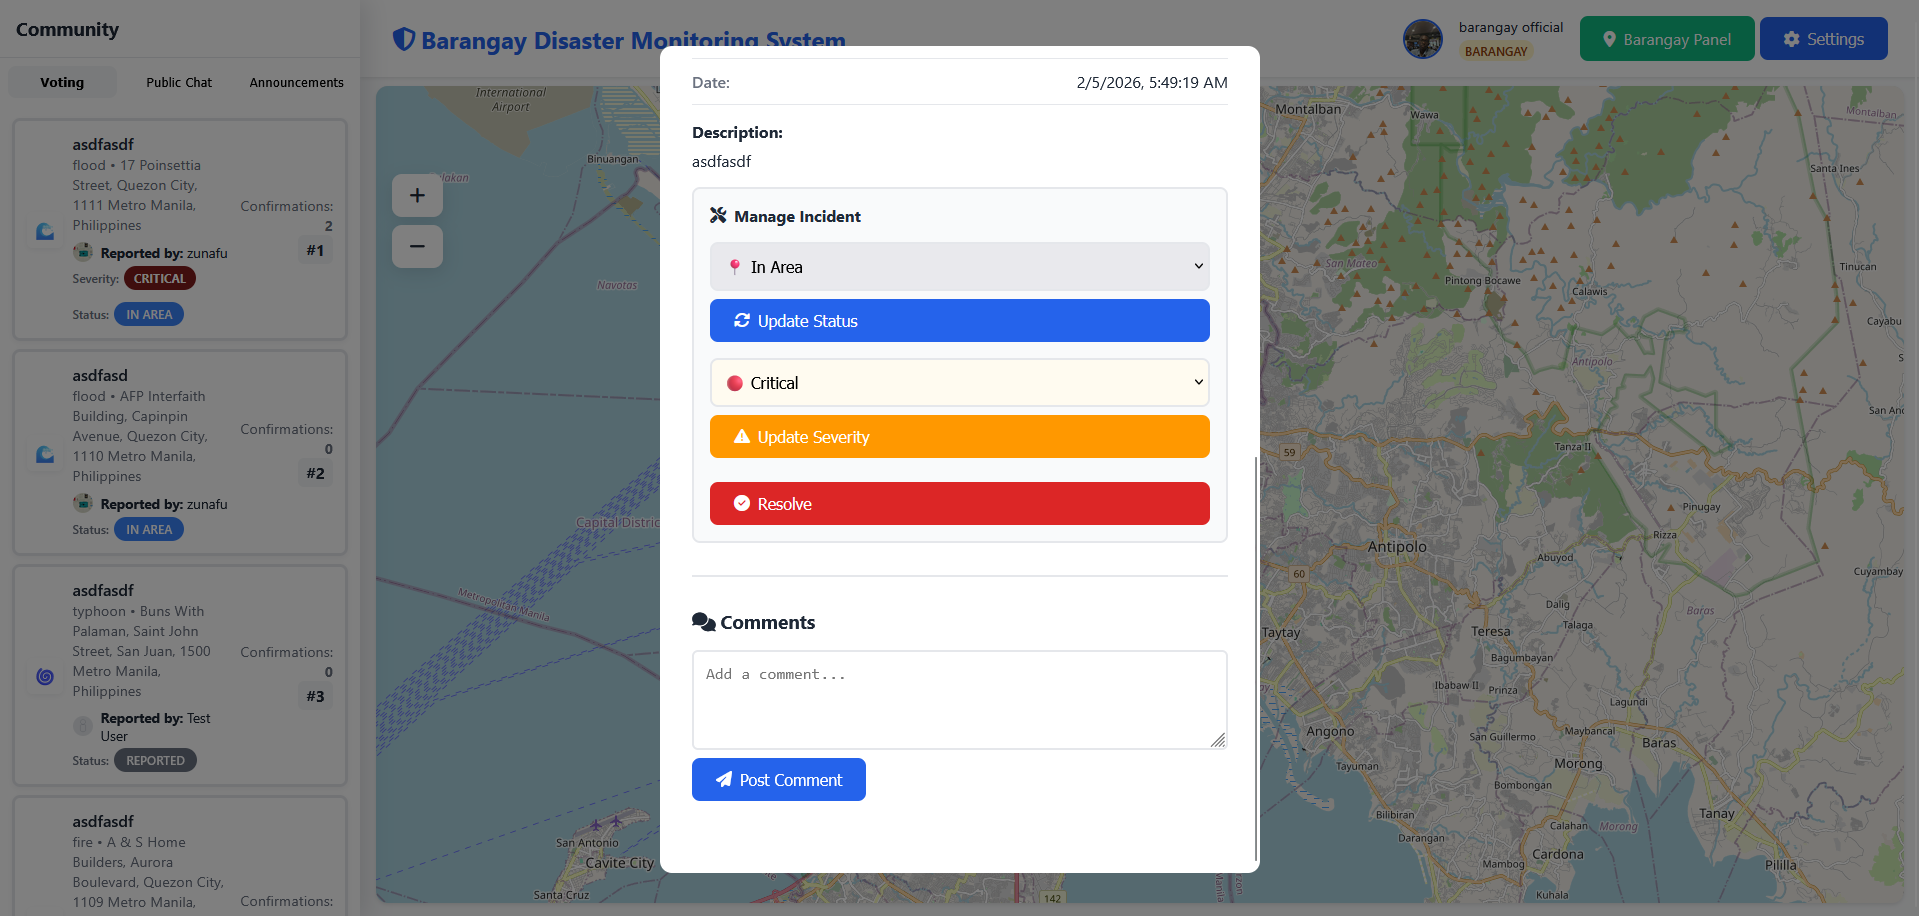This screenshot has height=916, width=1919.
Task: Click the #3 rank badge
Action: click(x=315, y=696)
